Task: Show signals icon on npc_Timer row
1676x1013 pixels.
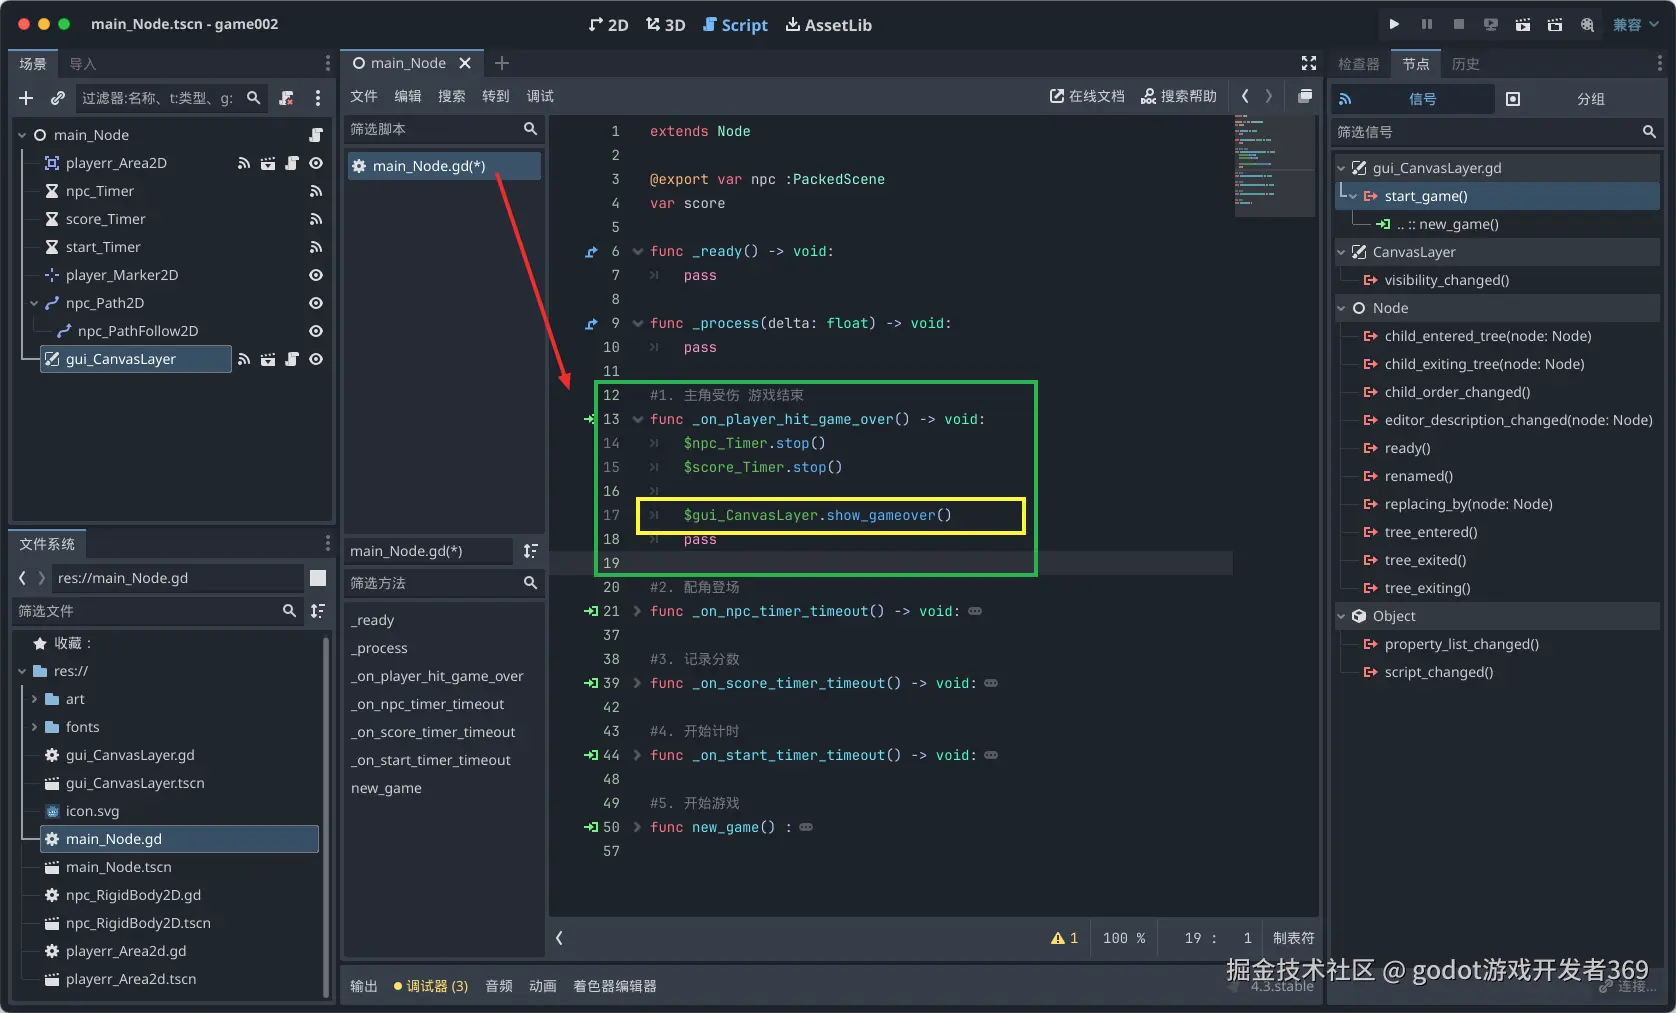Action: [x=316, y=191]
